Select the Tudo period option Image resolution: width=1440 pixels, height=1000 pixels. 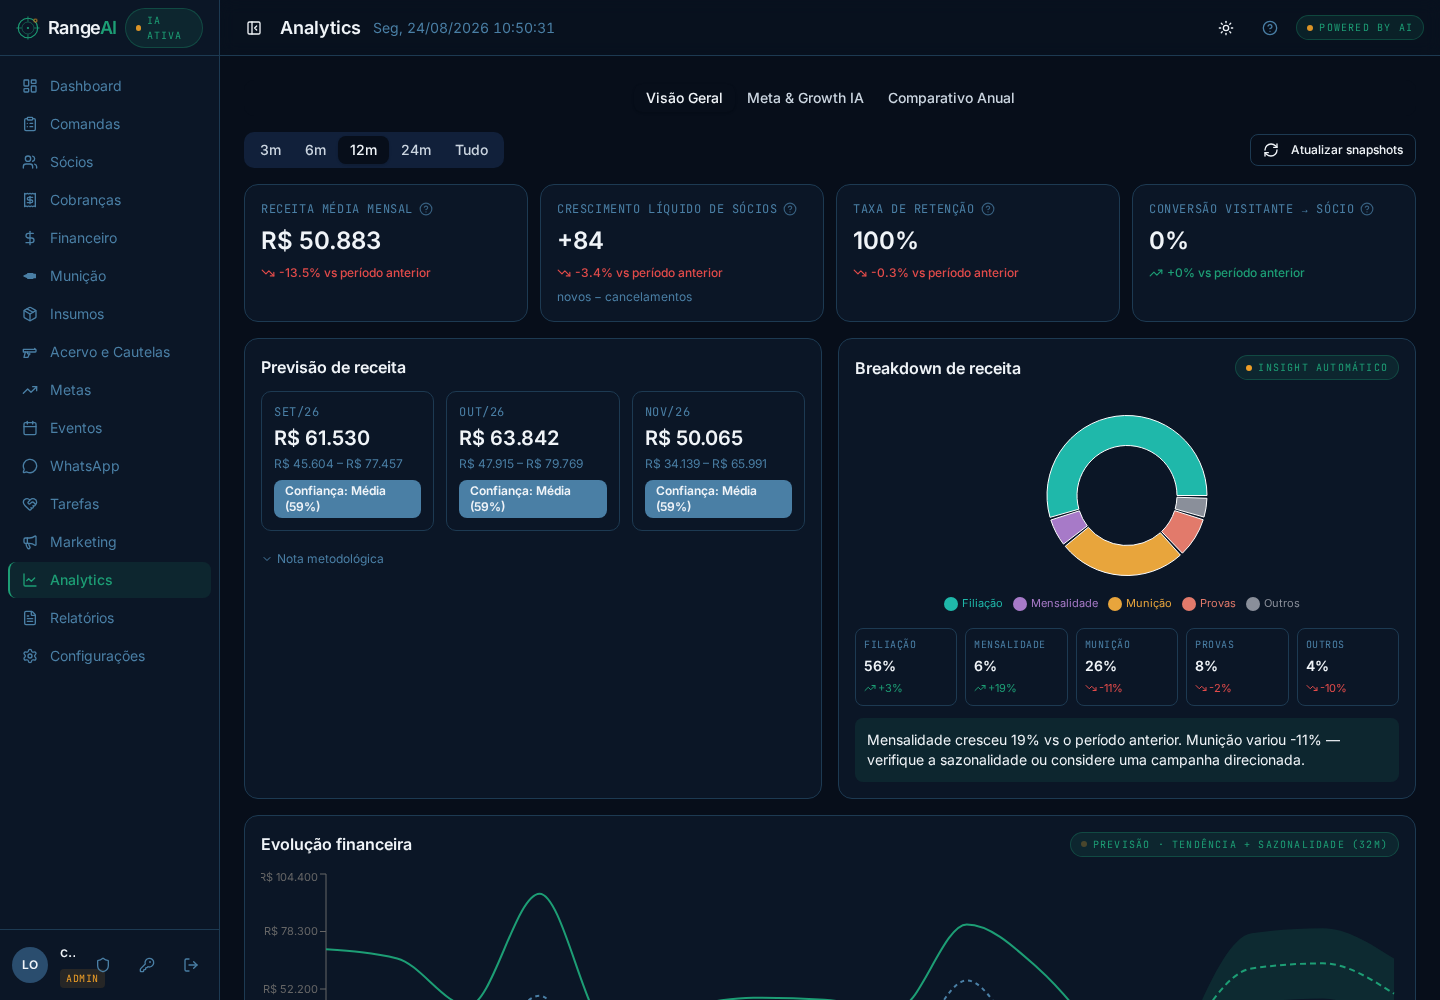pyautogui.click(x=472, y=150)
